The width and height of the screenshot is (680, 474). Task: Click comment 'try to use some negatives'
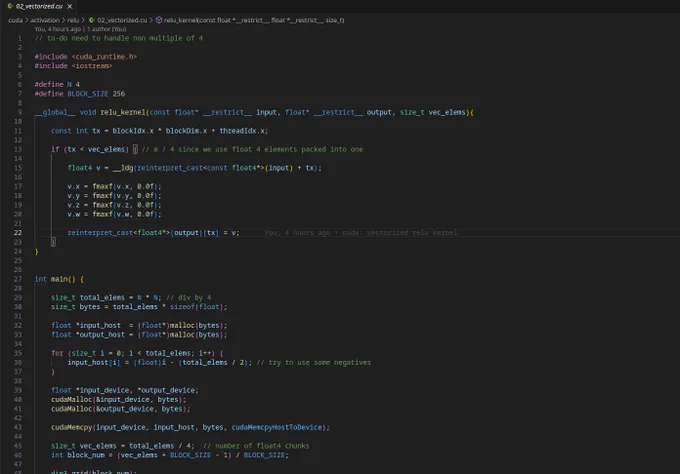[x=320, y=363]
